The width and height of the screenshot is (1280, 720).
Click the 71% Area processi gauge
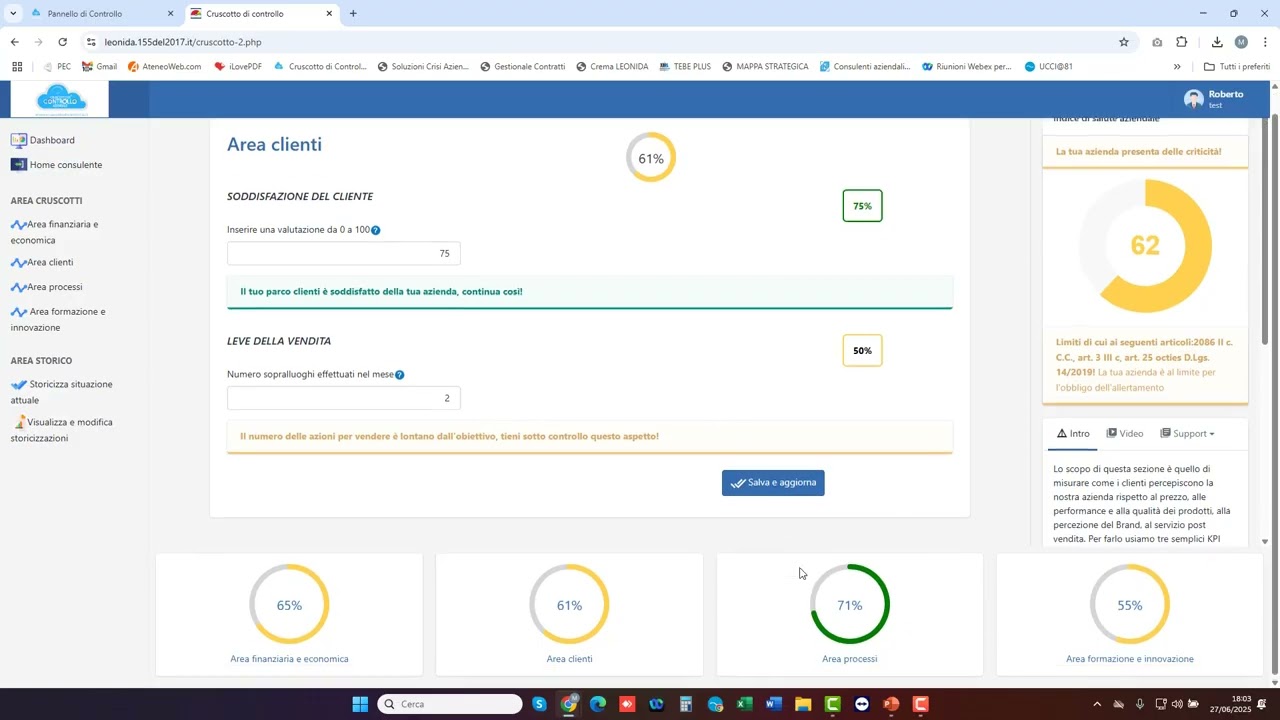pyautogui.click(x=849, y=605)
